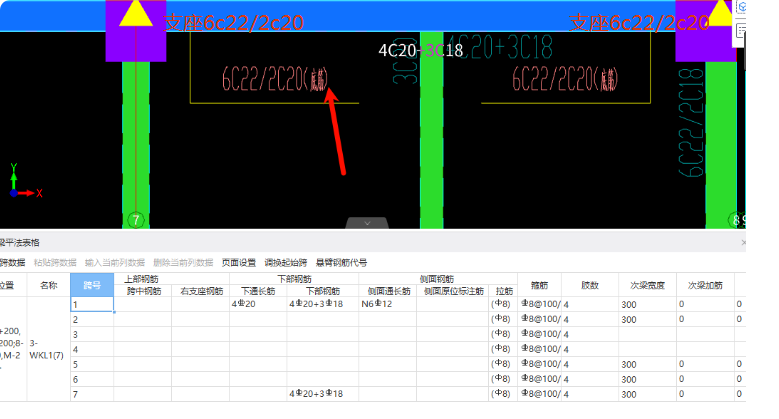This screenshot has height=419, width=779.
Task: Click the 次梁加筋 column header
Action: tap(705, 285)
